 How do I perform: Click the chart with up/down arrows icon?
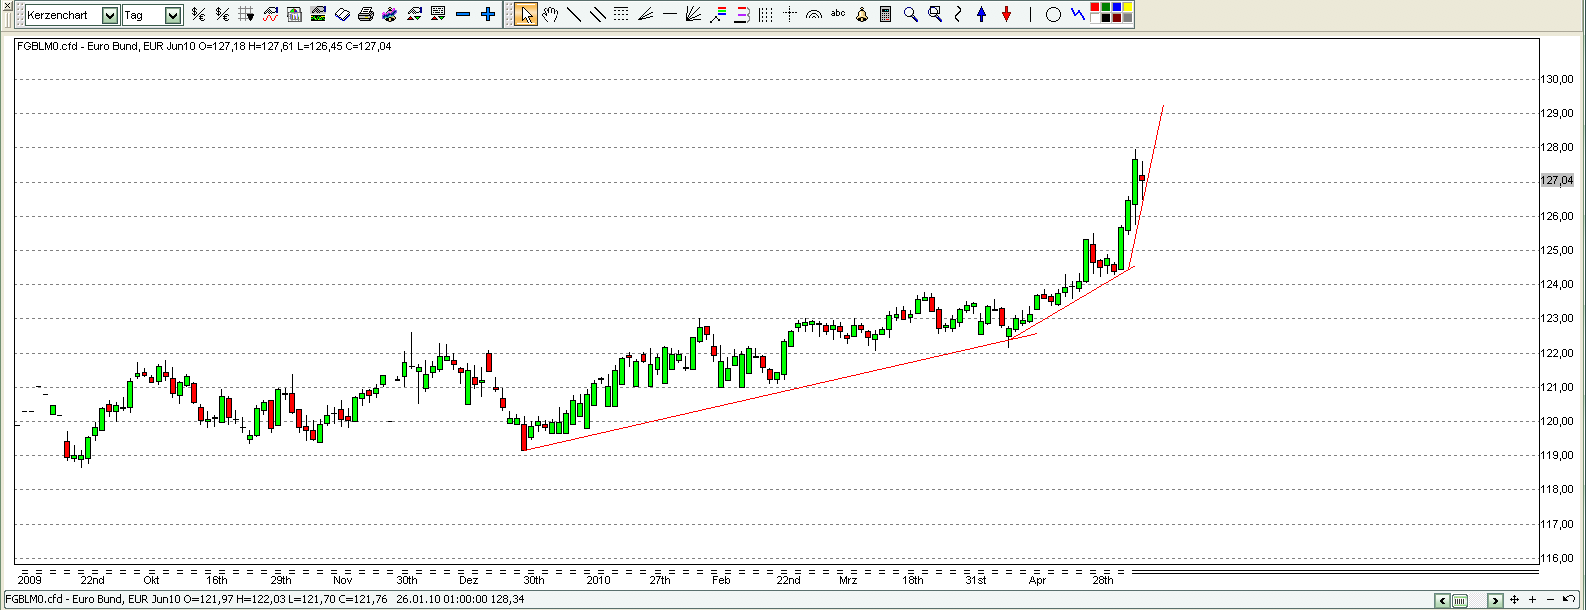413,14
